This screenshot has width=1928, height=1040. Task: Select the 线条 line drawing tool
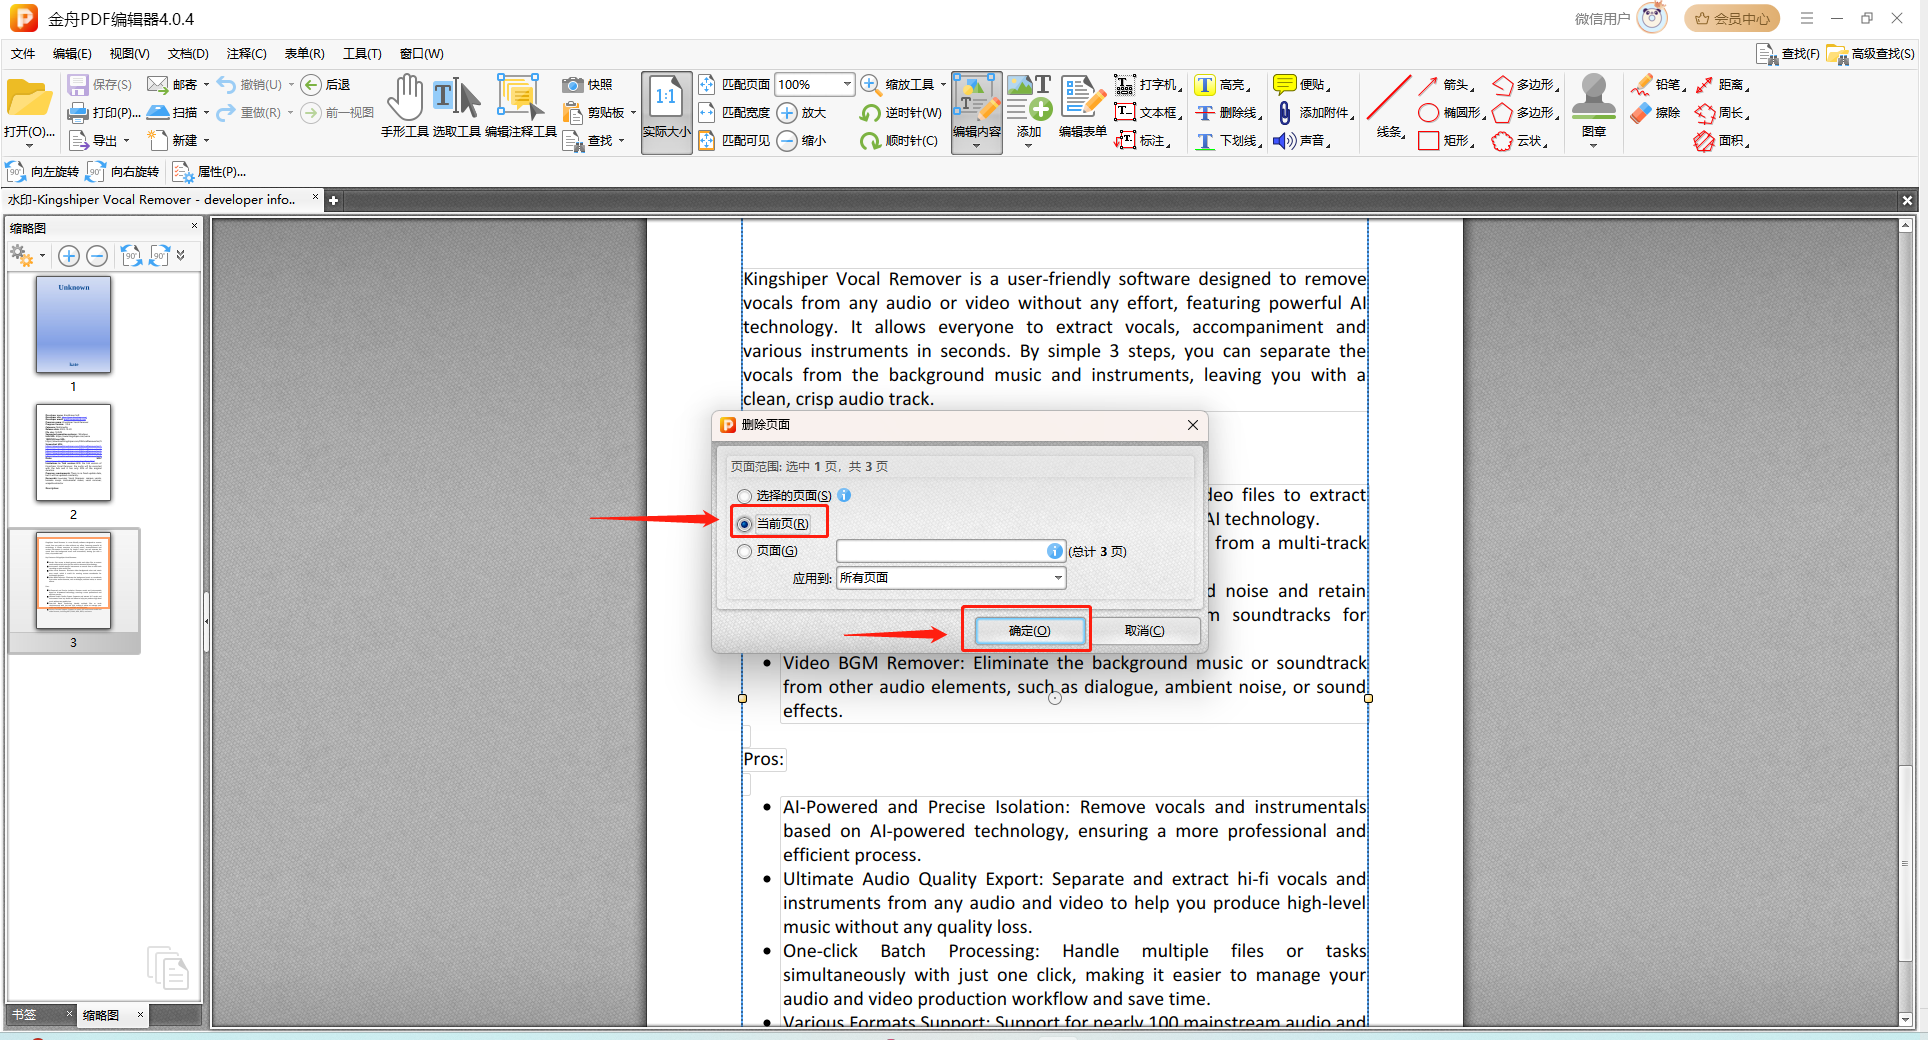pyautogui.click(x=1389, y=107)
